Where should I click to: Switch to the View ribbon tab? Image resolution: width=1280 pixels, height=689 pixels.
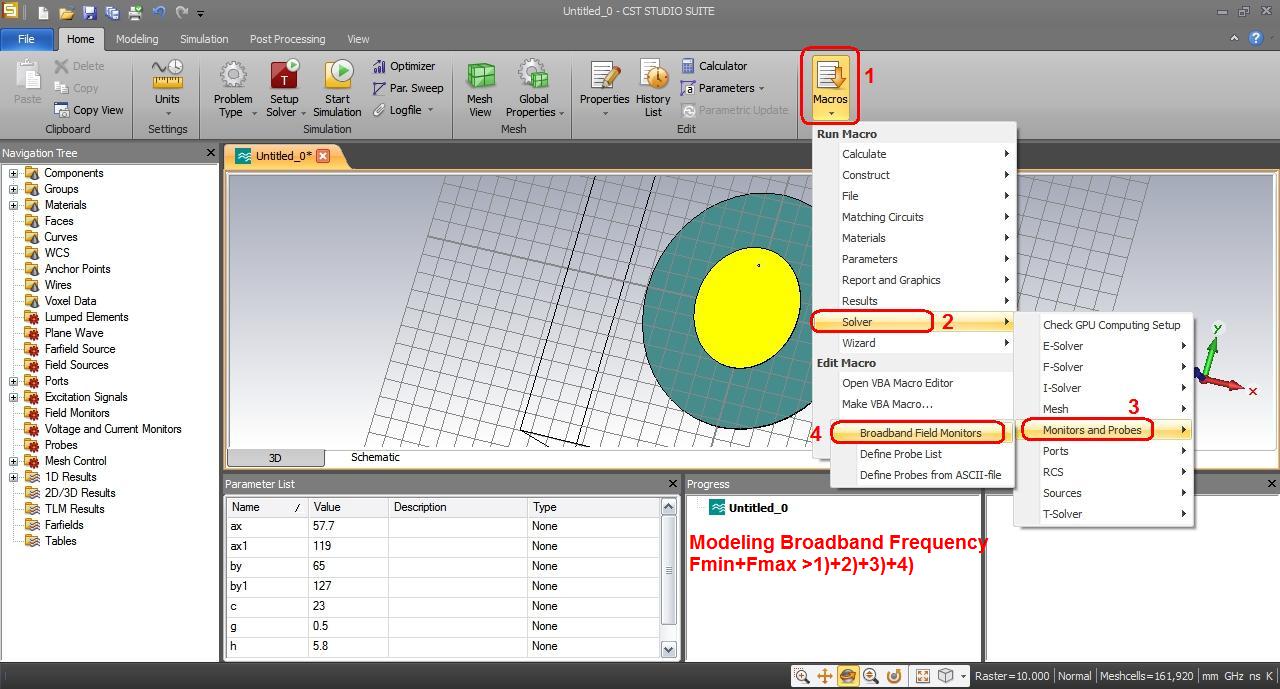(358, 39)
